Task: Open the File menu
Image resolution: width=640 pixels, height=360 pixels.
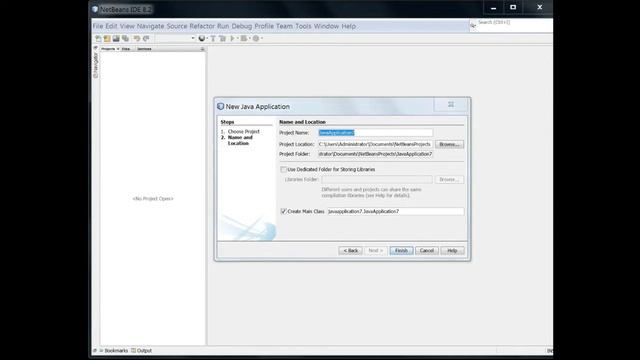Action: [x=98, y=26]
